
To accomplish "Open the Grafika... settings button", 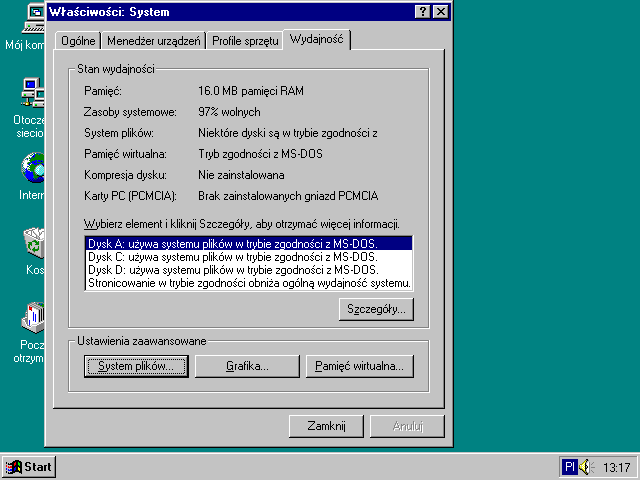I will tap(247, 366).
